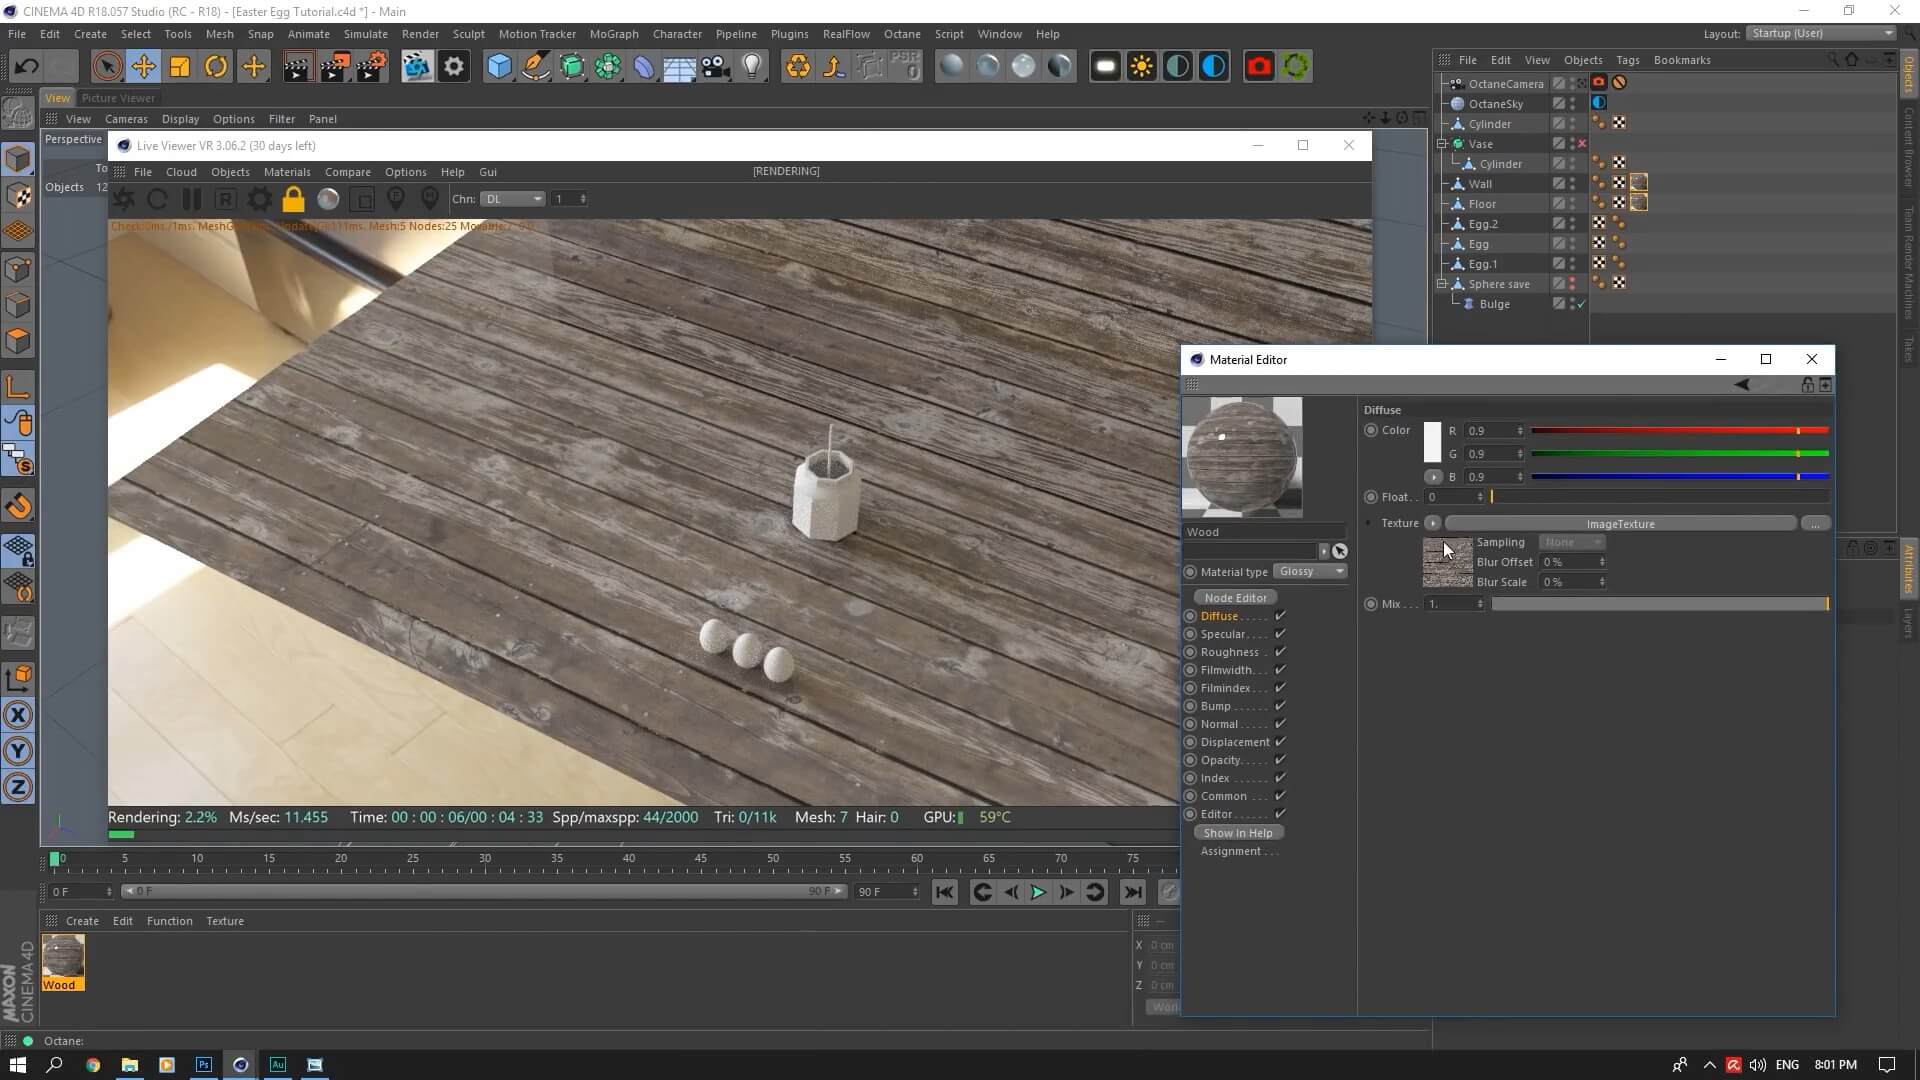Switch to the Picture Viewer tab
This screenshot has height=1080, width=1920.
pos(119,97)
